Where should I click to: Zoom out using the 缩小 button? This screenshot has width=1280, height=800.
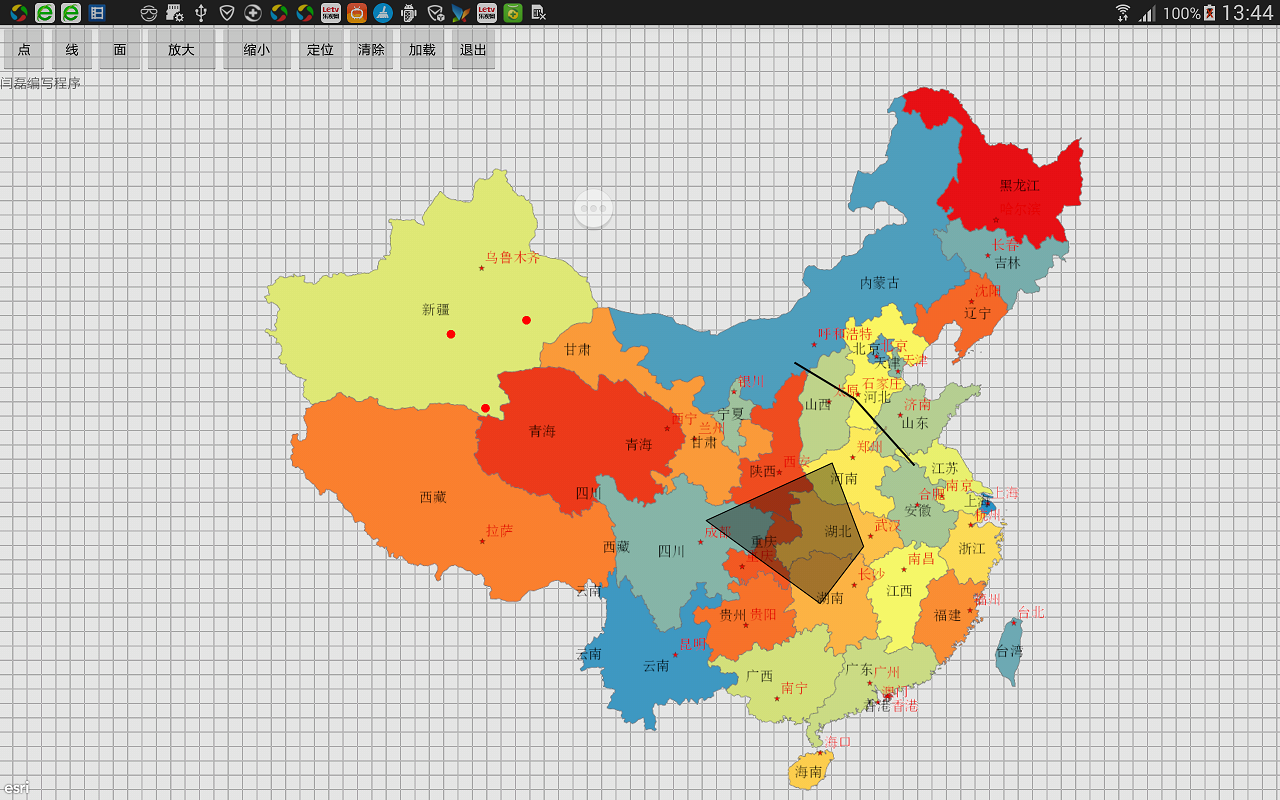[257, 49]
